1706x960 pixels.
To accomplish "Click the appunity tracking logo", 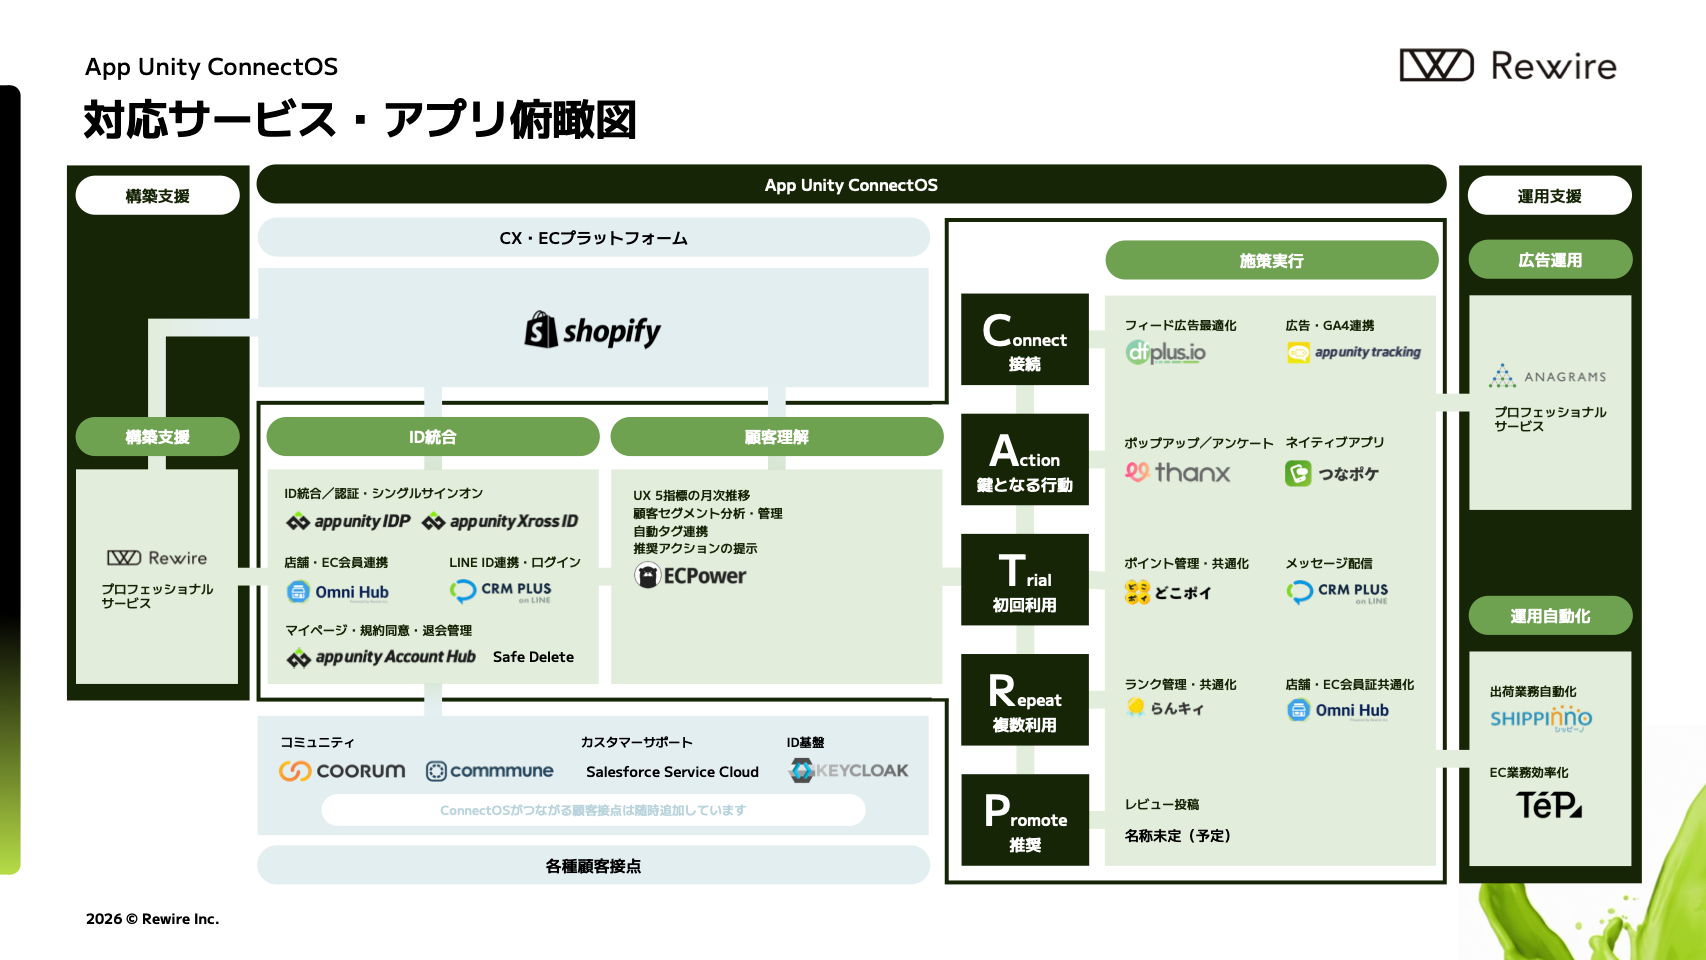I will point(1354,352).
